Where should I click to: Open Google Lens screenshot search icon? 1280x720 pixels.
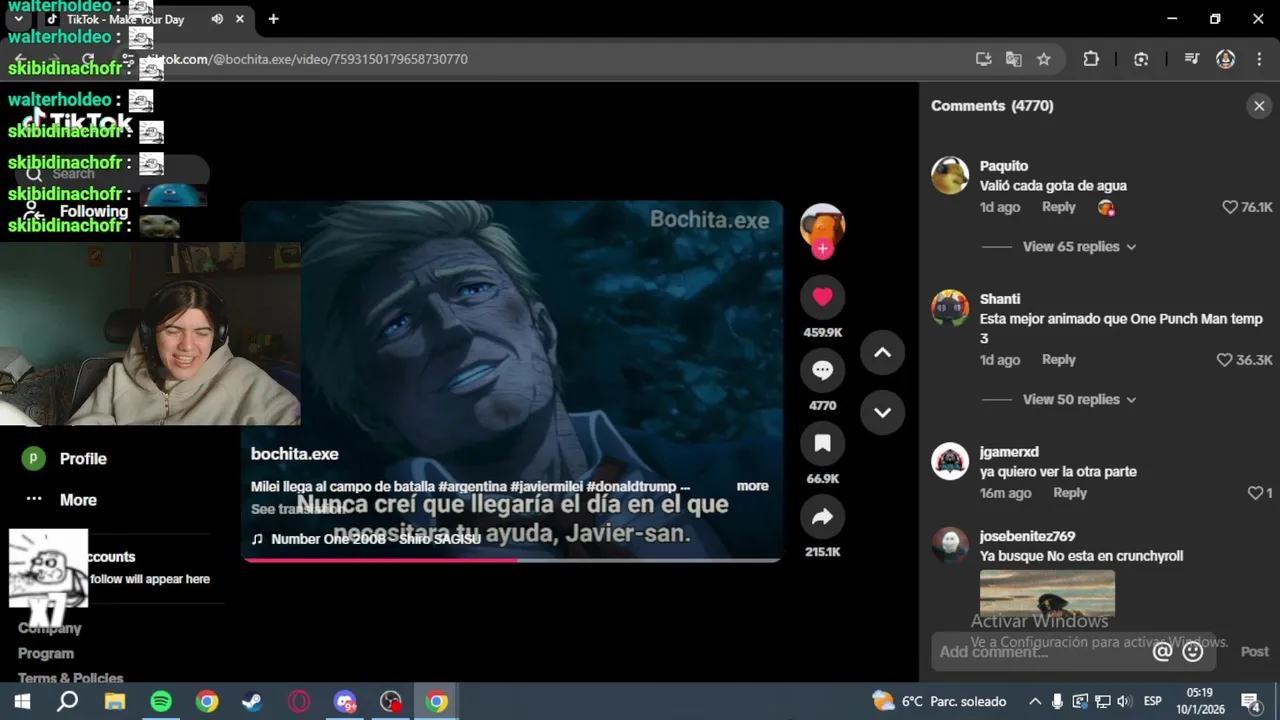1141,59
